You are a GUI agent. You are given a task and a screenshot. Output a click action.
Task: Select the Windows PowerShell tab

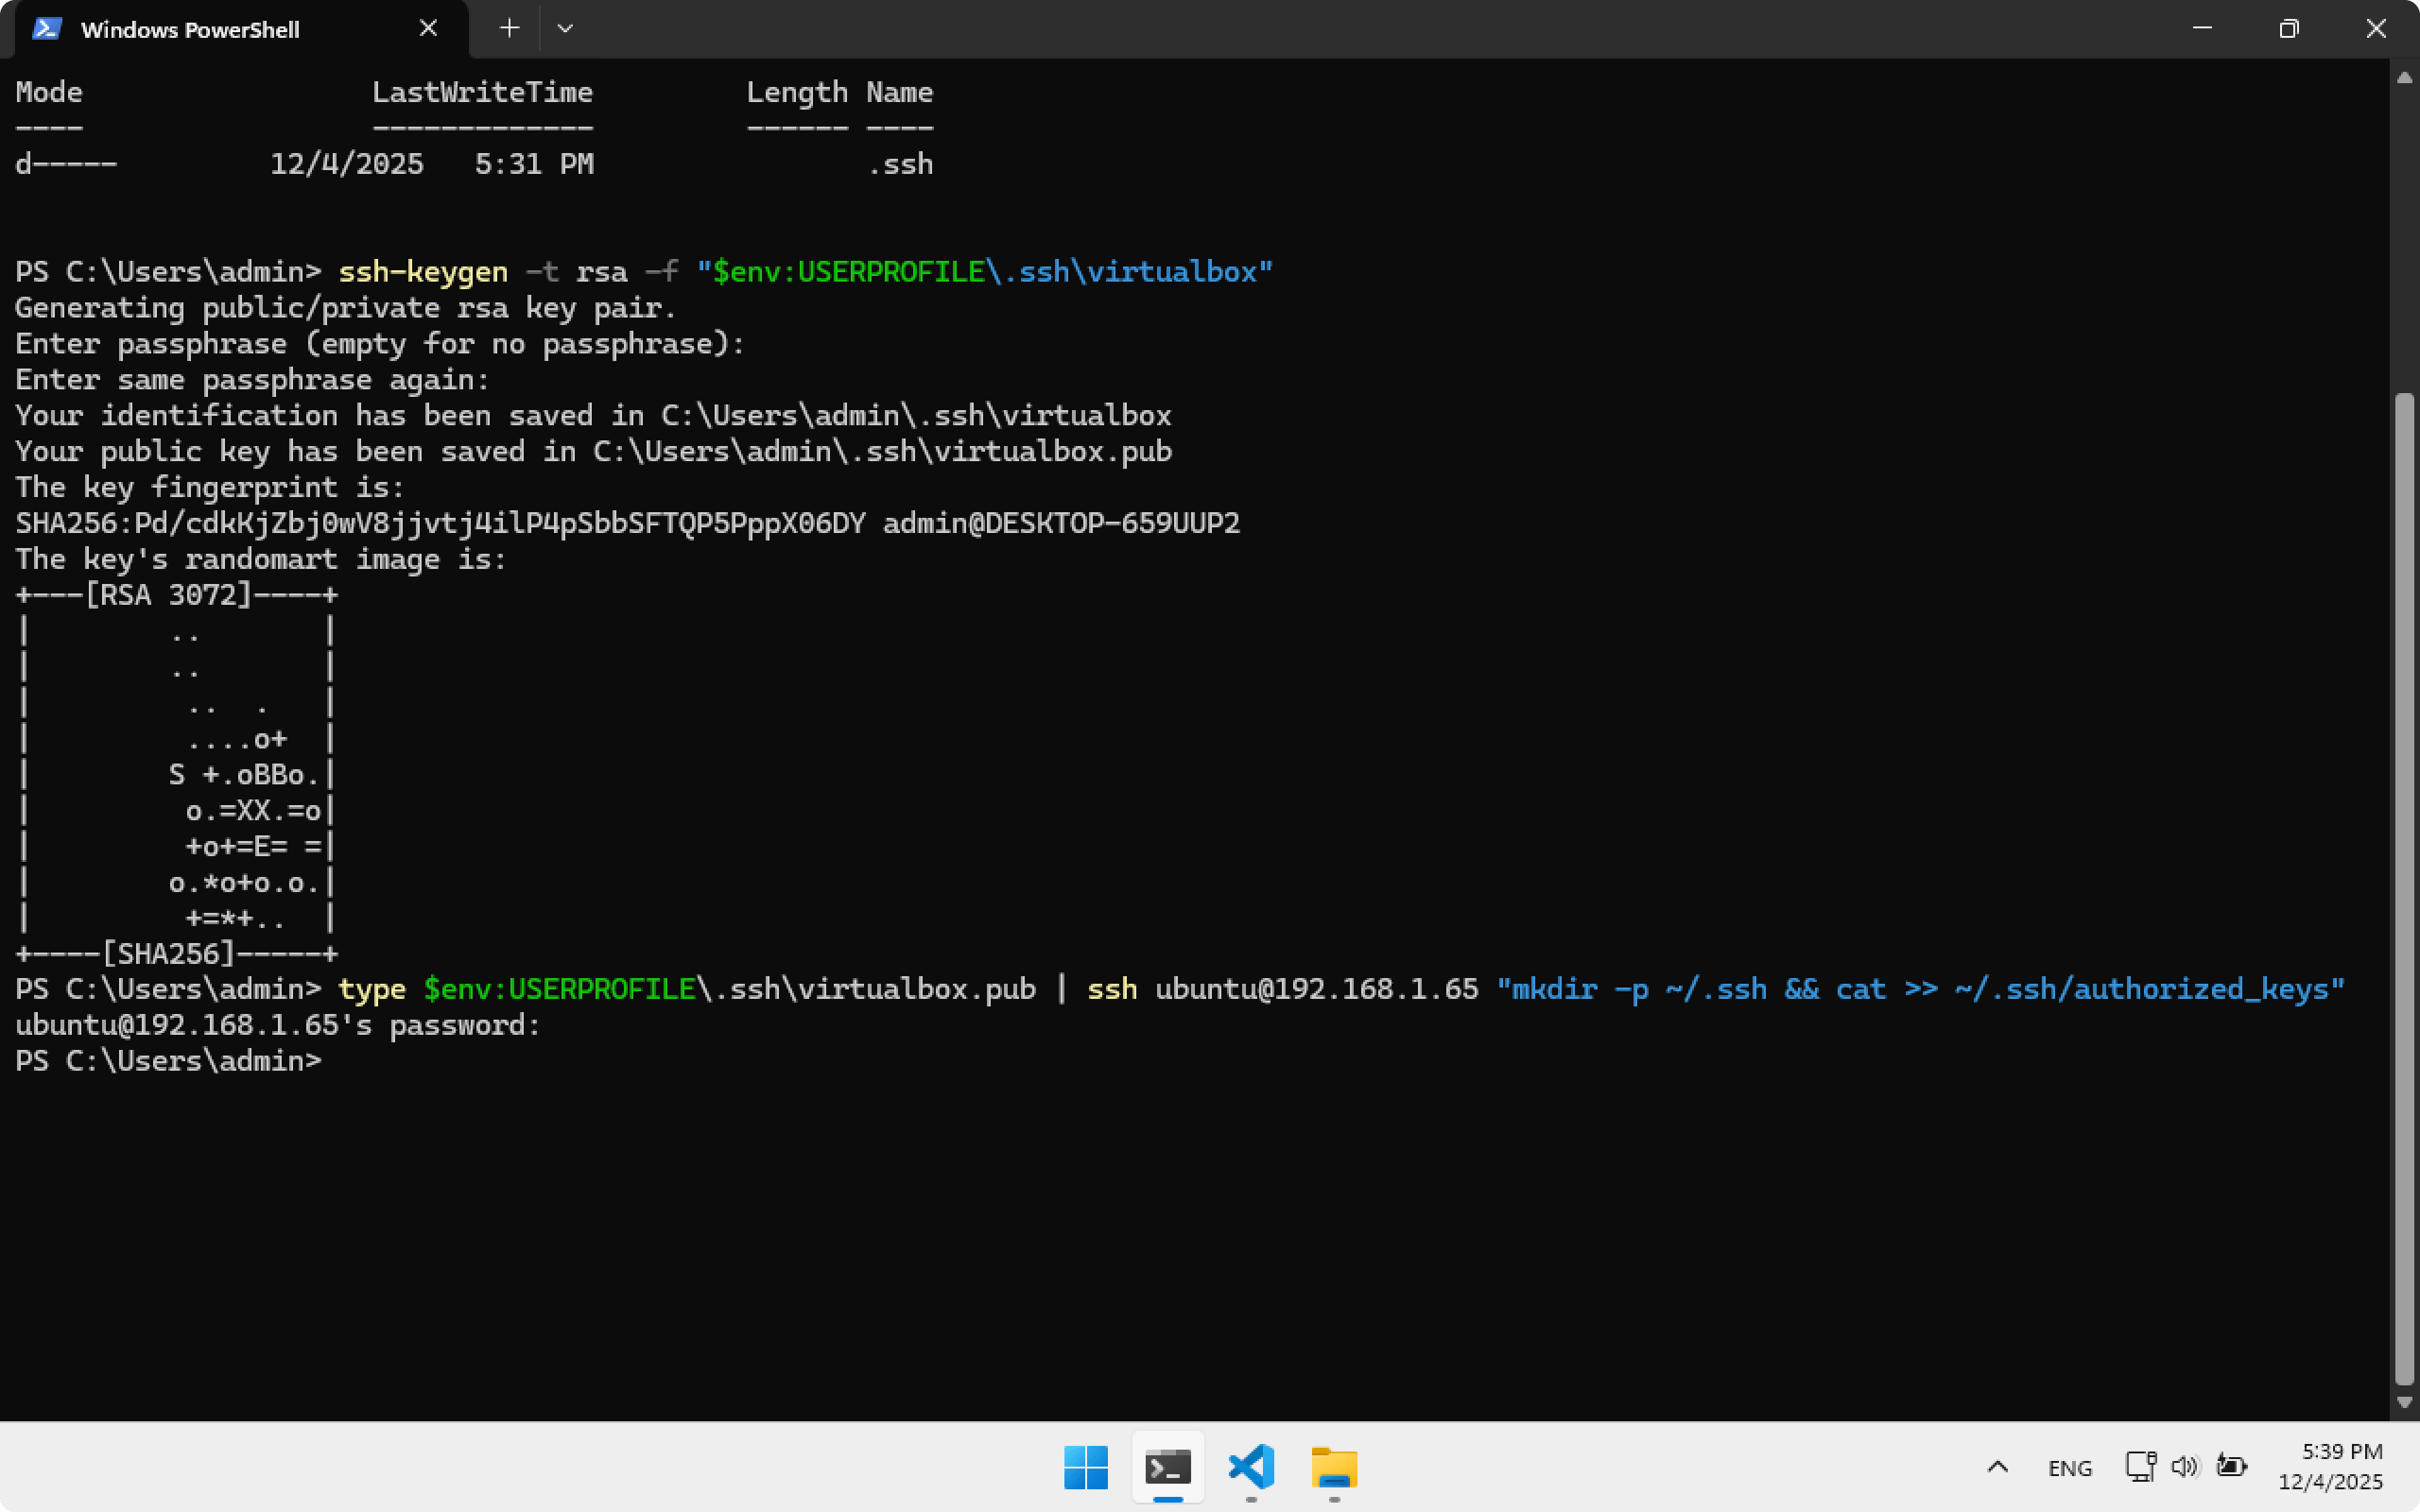click(x=190, y=30)
